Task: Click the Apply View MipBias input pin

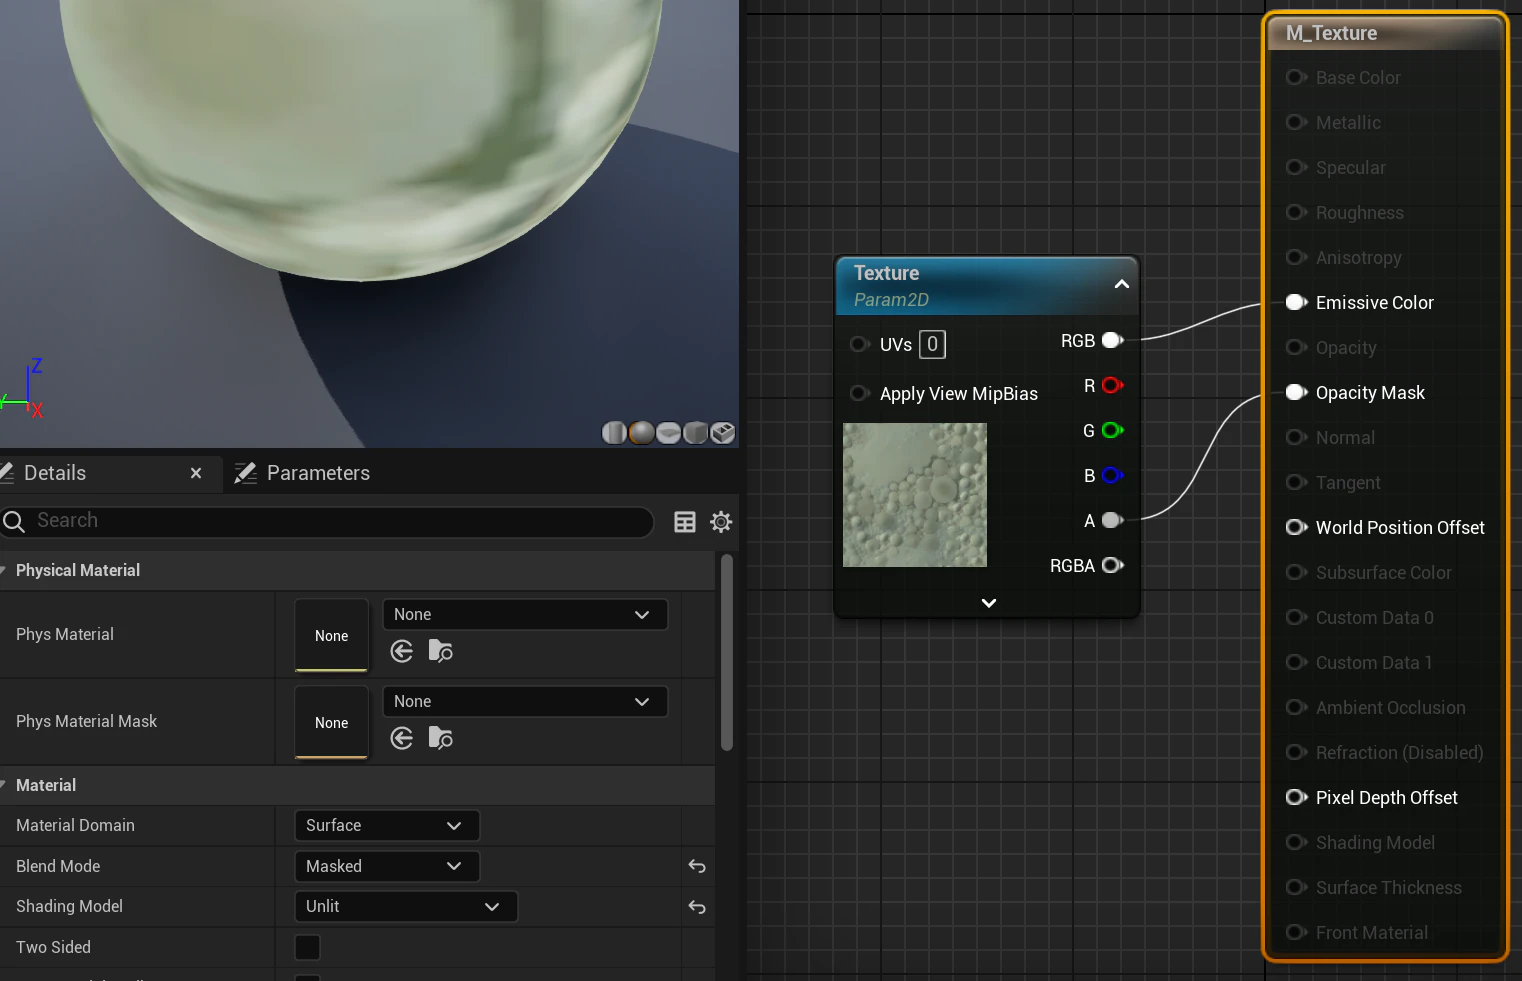Action: [x=859, y=393]
